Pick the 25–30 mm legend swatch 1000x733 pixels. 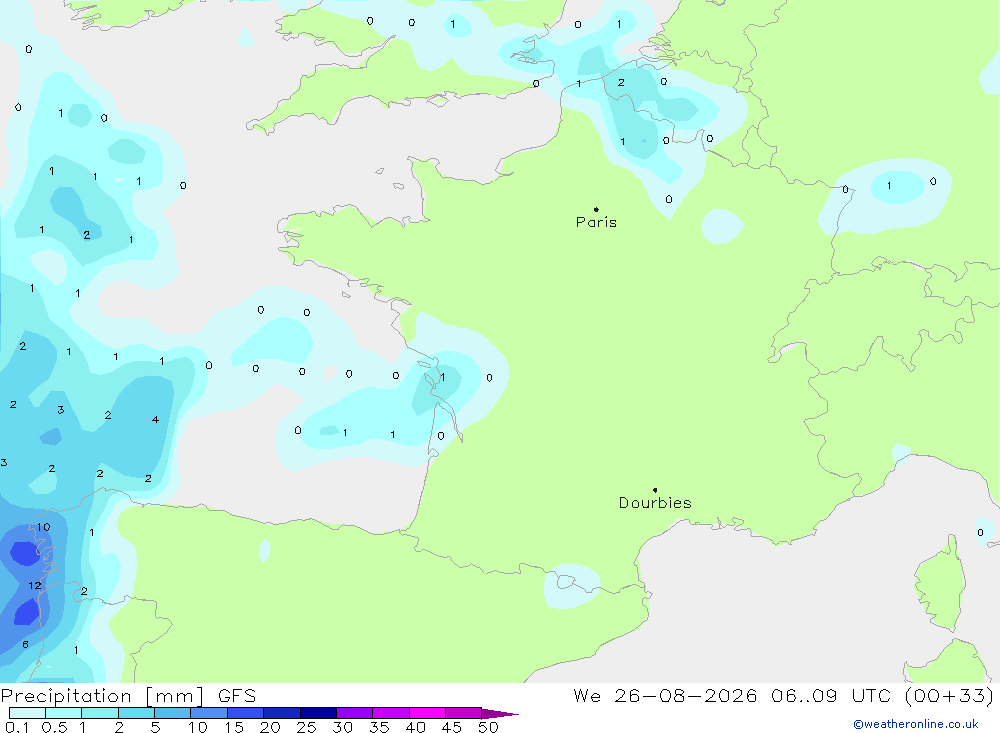(x=318, y=713)
